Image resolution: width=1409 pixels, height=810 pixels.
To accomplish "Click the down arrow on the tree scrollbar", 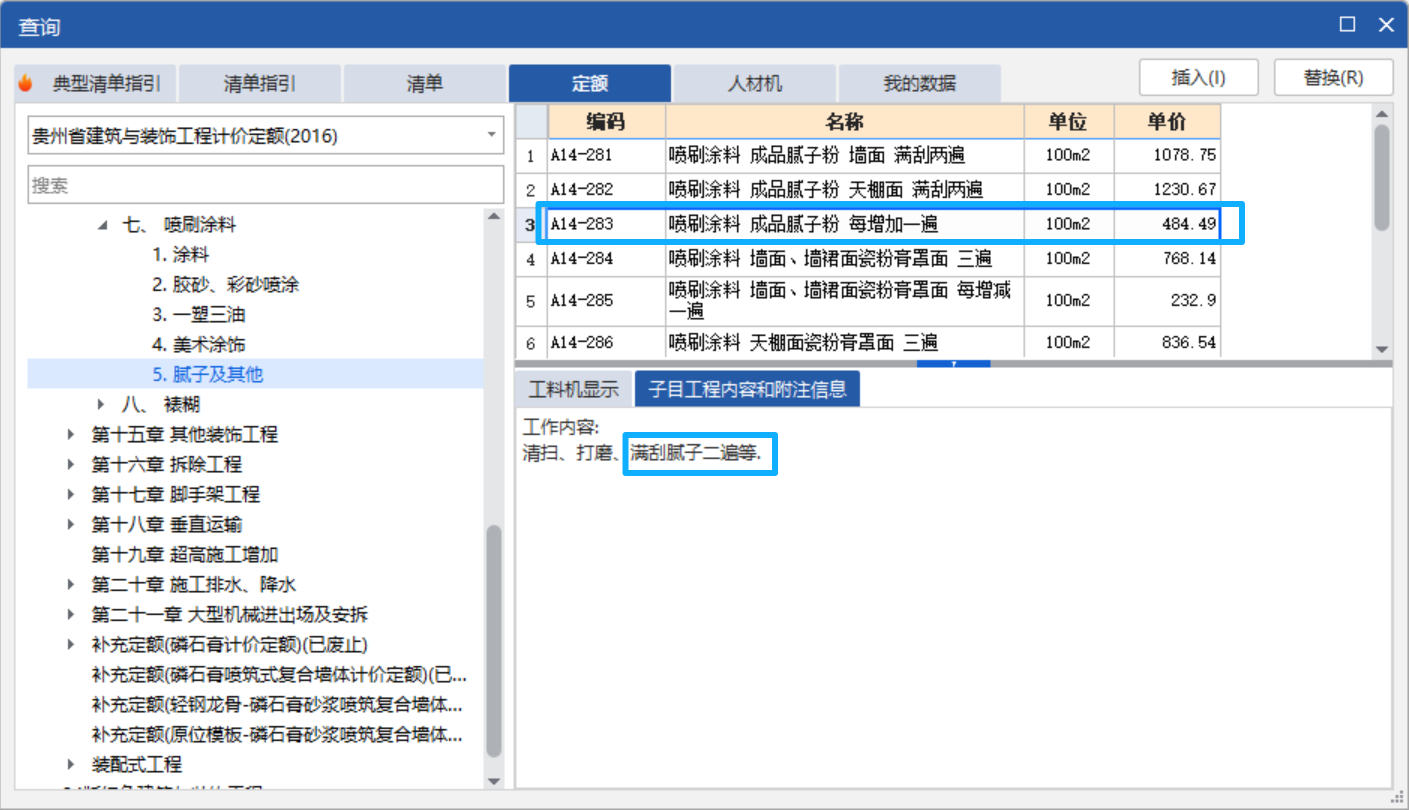I will click(494, 782).
